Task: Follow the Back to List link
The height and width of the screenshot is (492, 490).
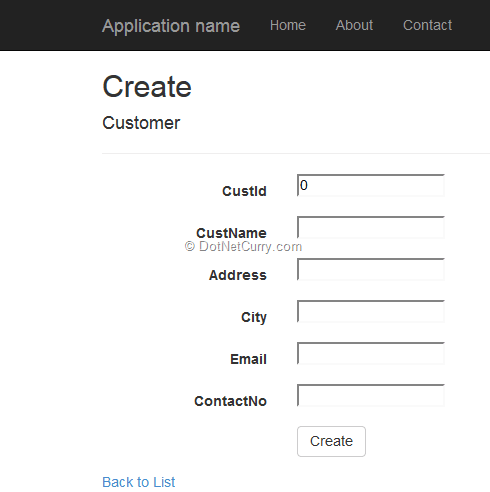Action: (138, 482)
